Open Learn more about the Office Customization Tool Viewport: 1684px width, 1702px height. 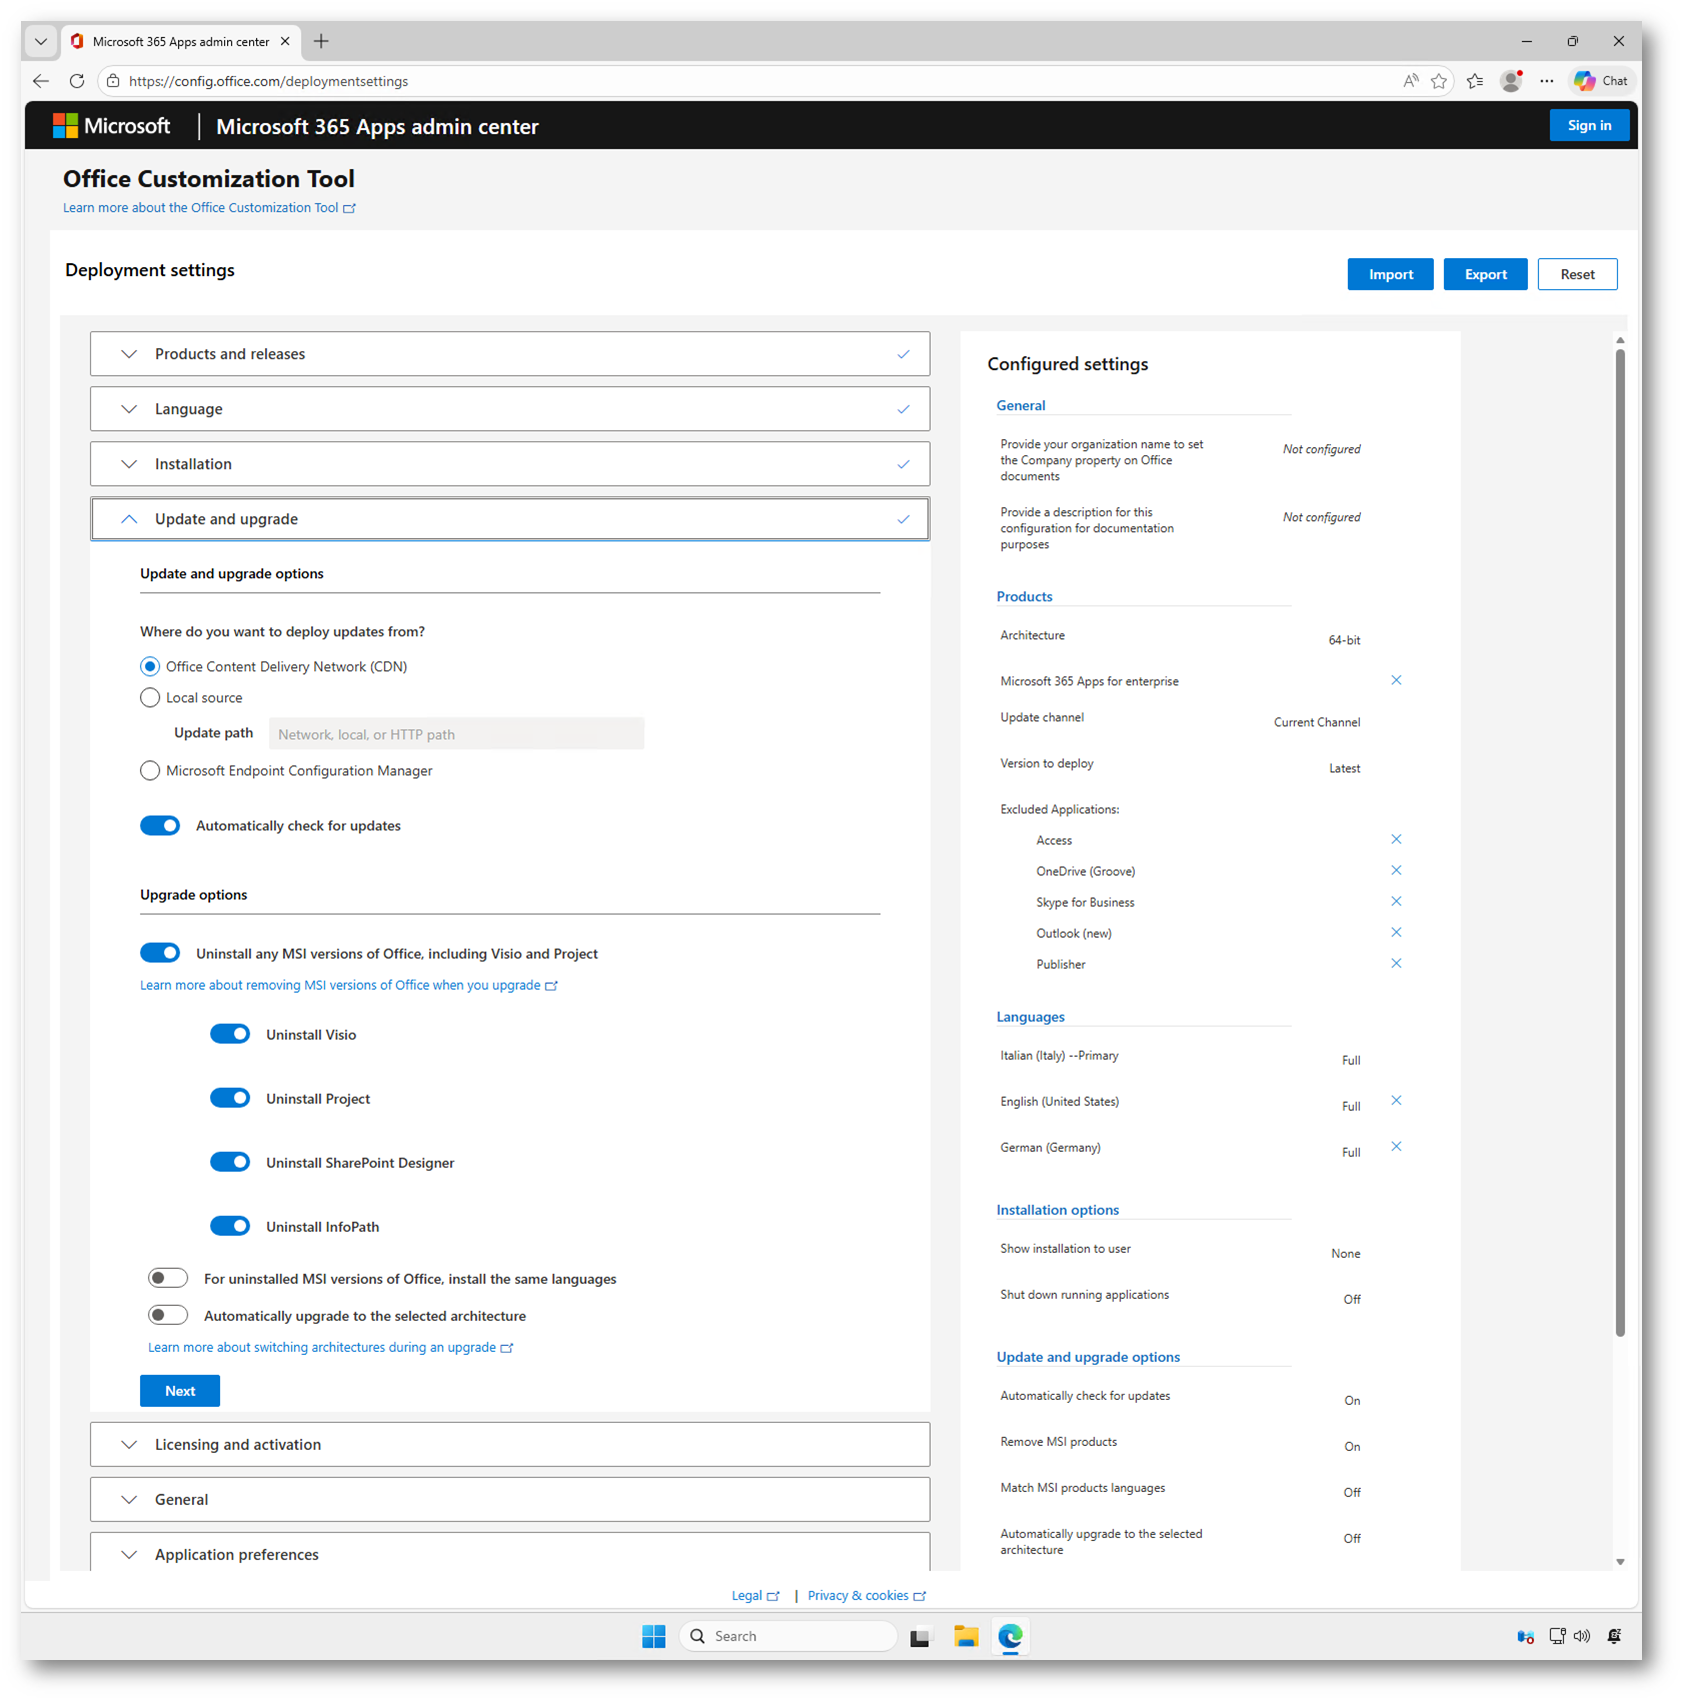[209, 208]
